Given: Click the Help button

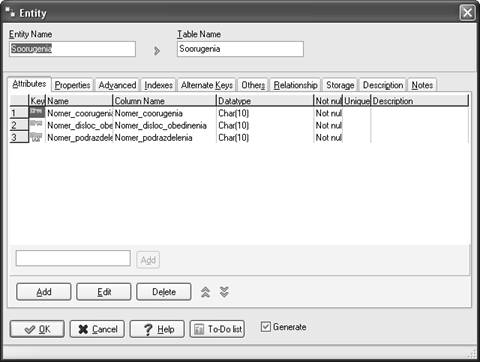Looking at the screenshot, I should [x=157, y=329].
